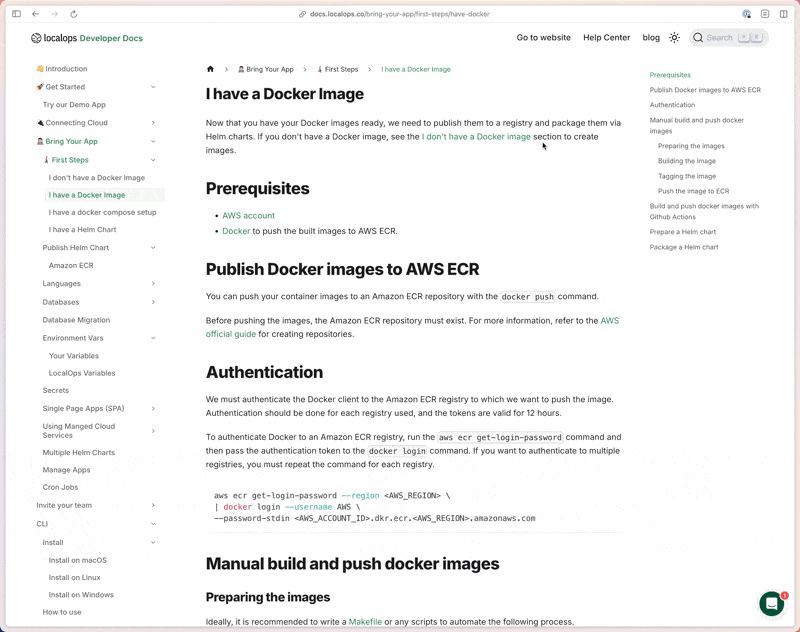Open the AWS account link

[x=248, y=216]
